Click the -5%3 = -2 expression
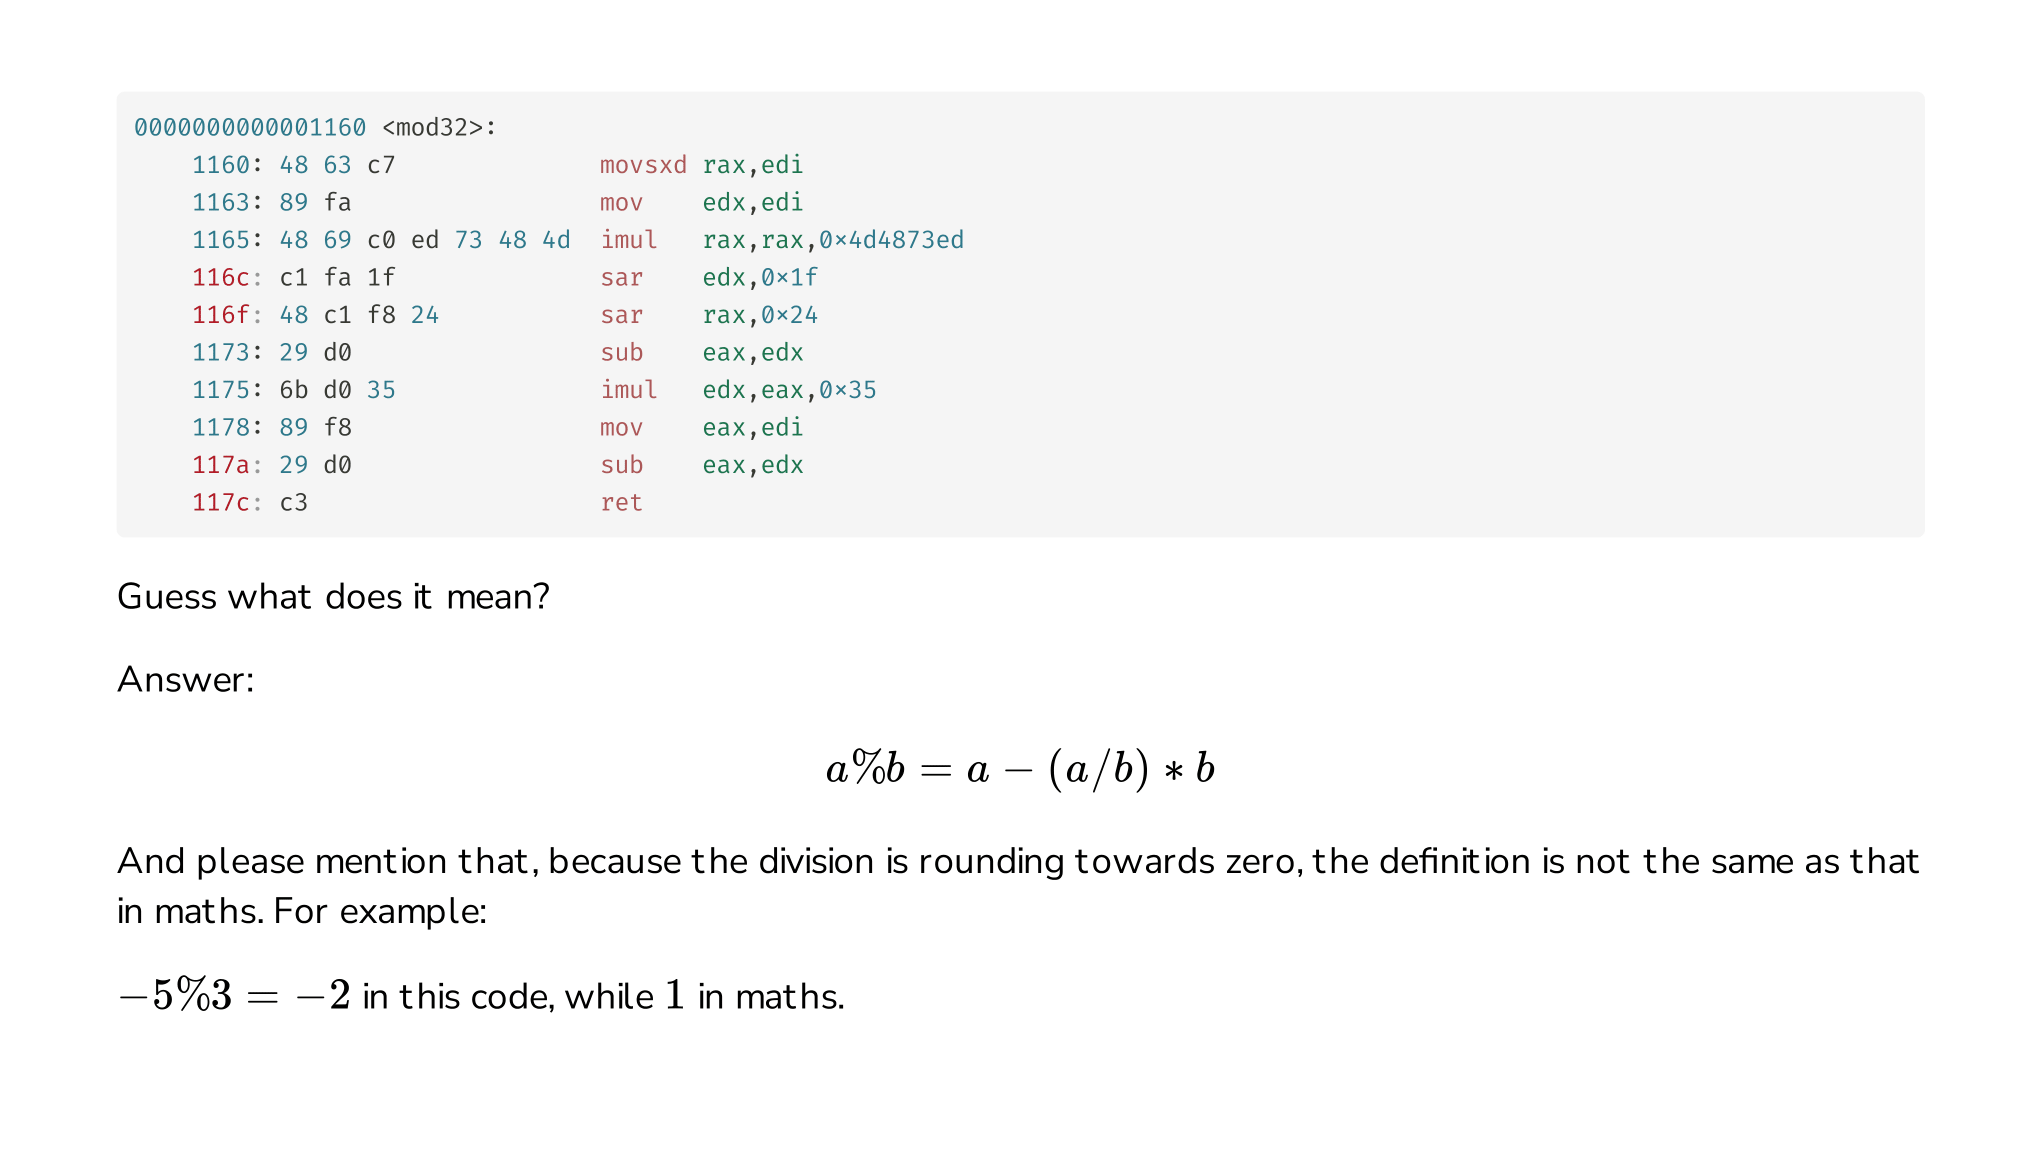Image resolution: width=2042 pixels, height=1150 pixels. click(234, 996)
